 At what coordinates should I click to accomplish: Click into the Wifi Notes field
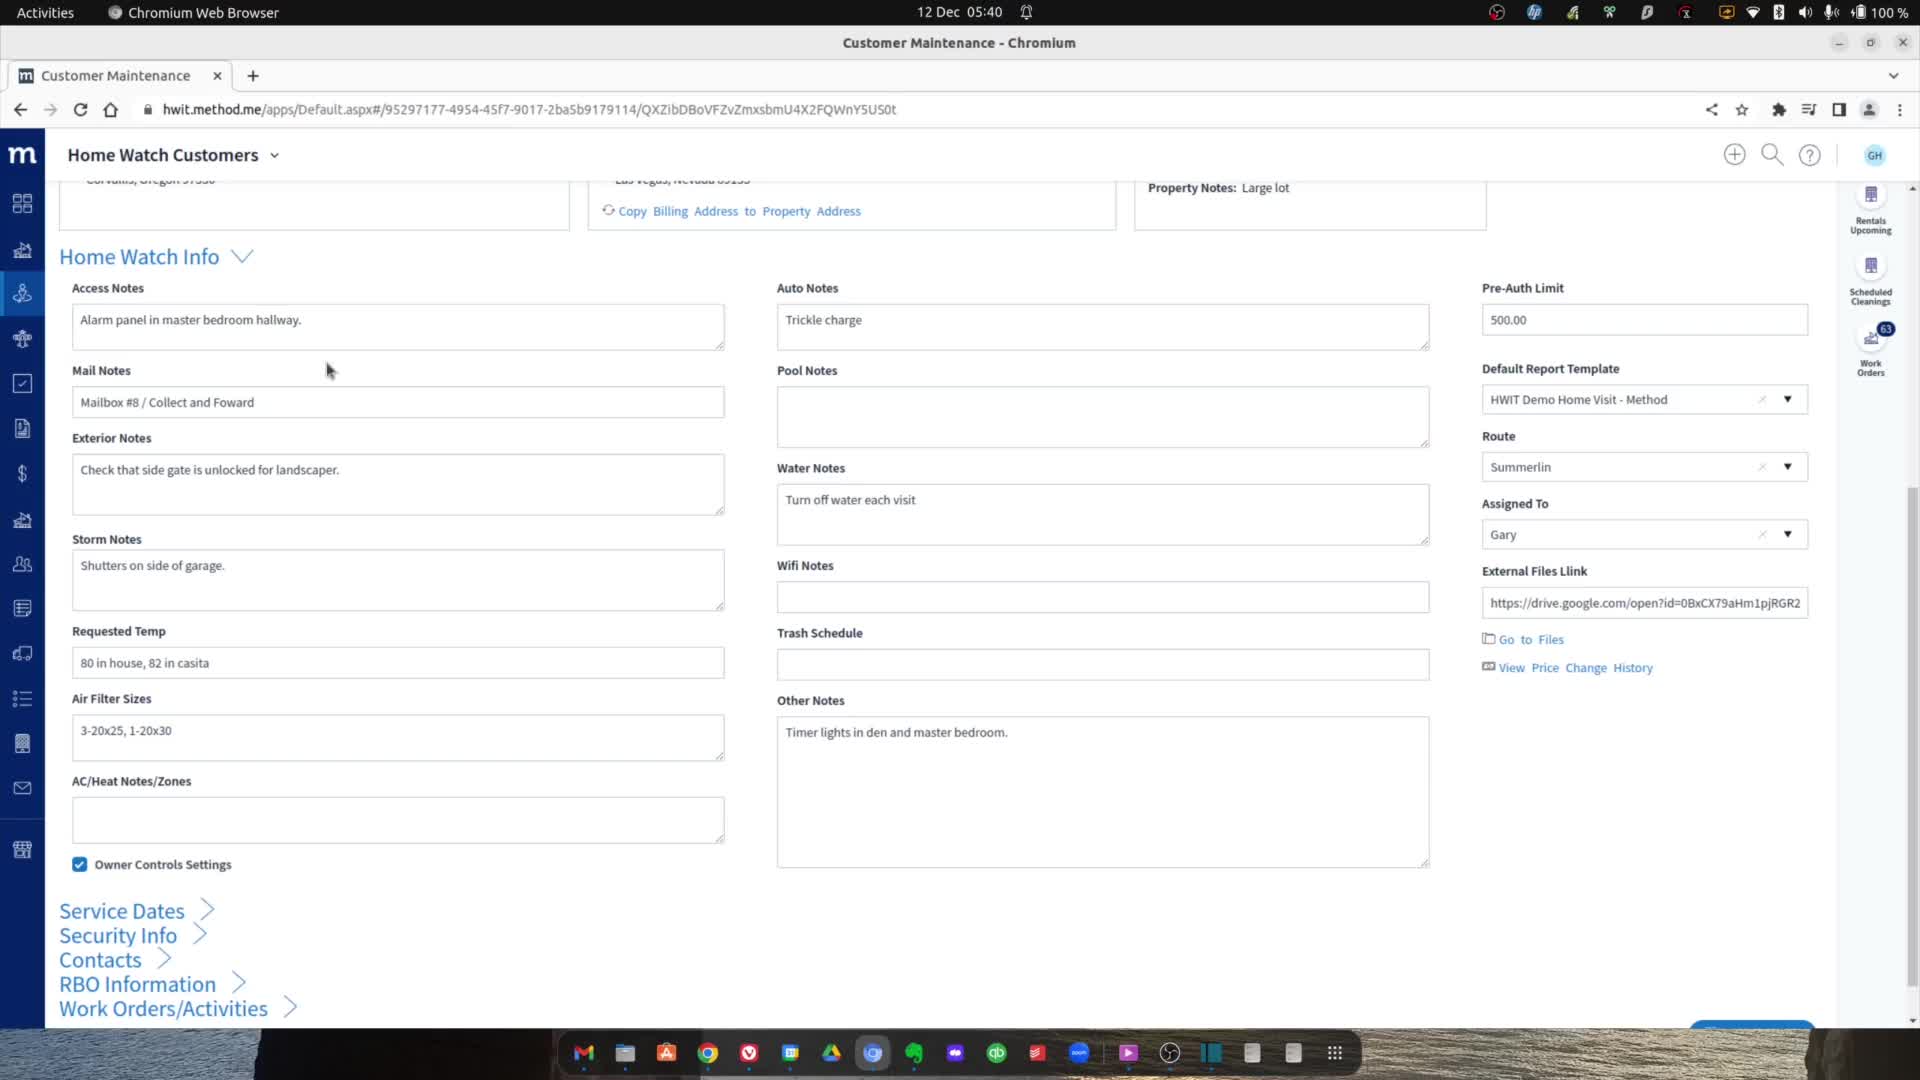1102,598
